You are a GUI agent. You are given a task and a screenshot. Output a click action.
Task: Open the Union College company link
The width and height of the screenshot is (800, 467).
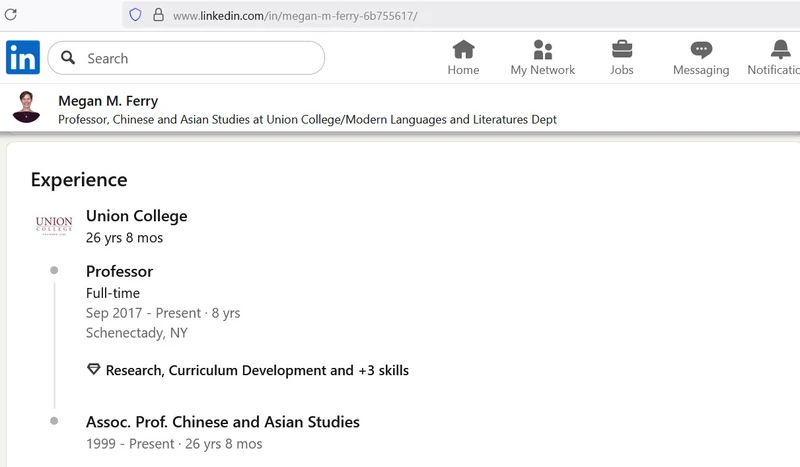(137, 216)
